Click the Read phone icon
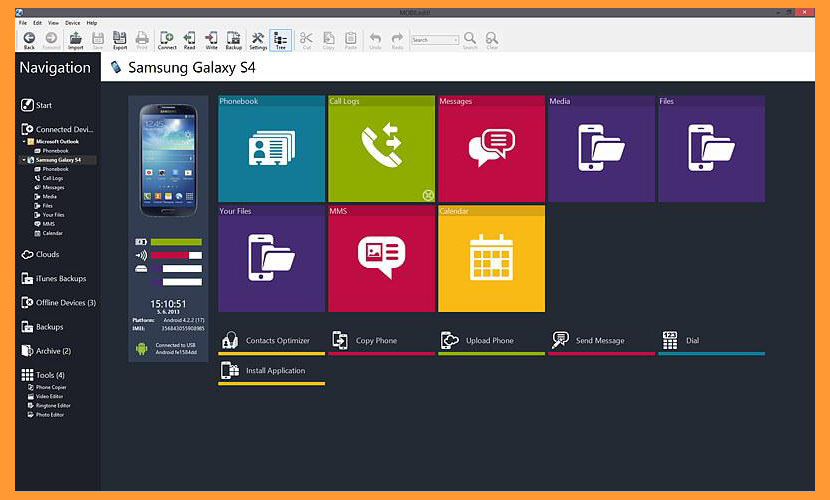This screenshot has height=500, width=830. [x=189, y=40]
